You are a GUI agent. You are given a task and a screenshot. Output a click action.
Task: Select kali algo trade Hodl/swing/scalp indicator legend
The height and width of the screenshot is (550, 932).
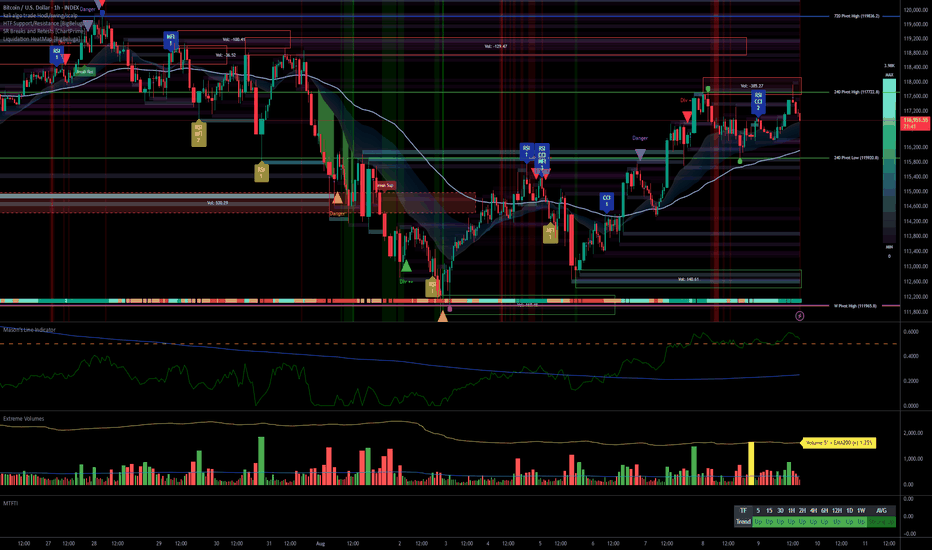[x=40, y=15]
